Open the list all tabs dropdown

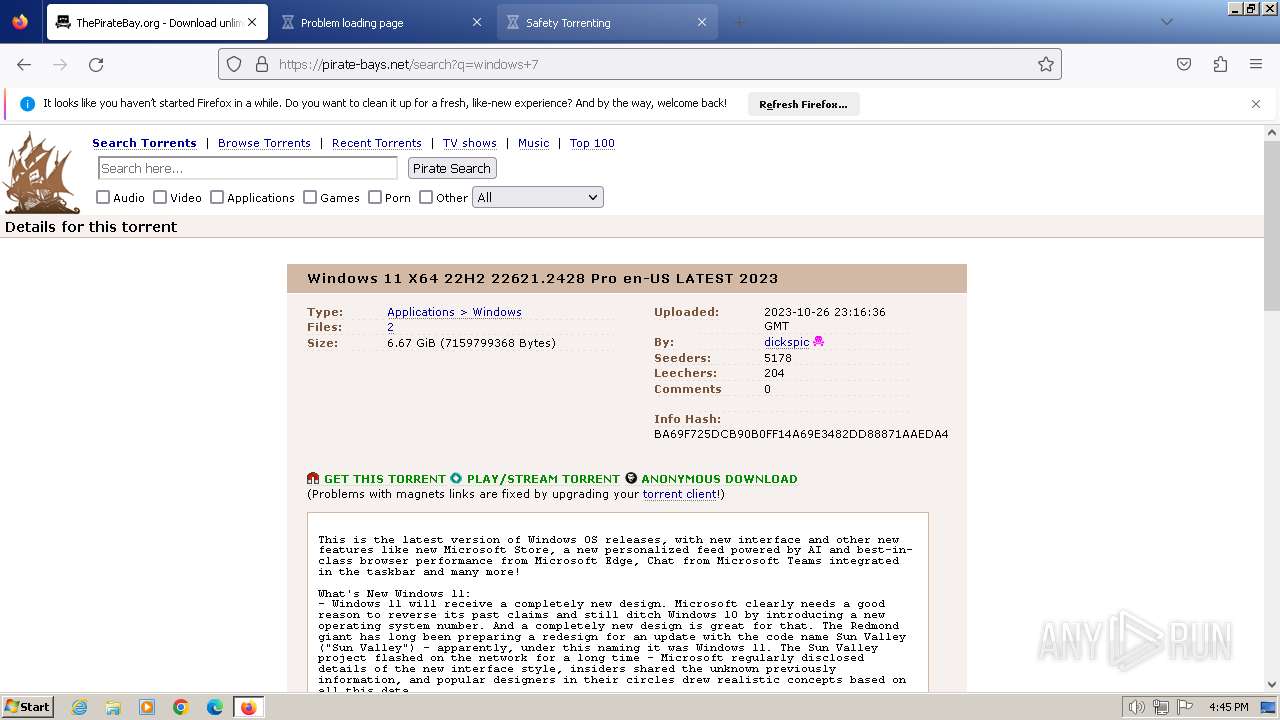point(1166,22)
